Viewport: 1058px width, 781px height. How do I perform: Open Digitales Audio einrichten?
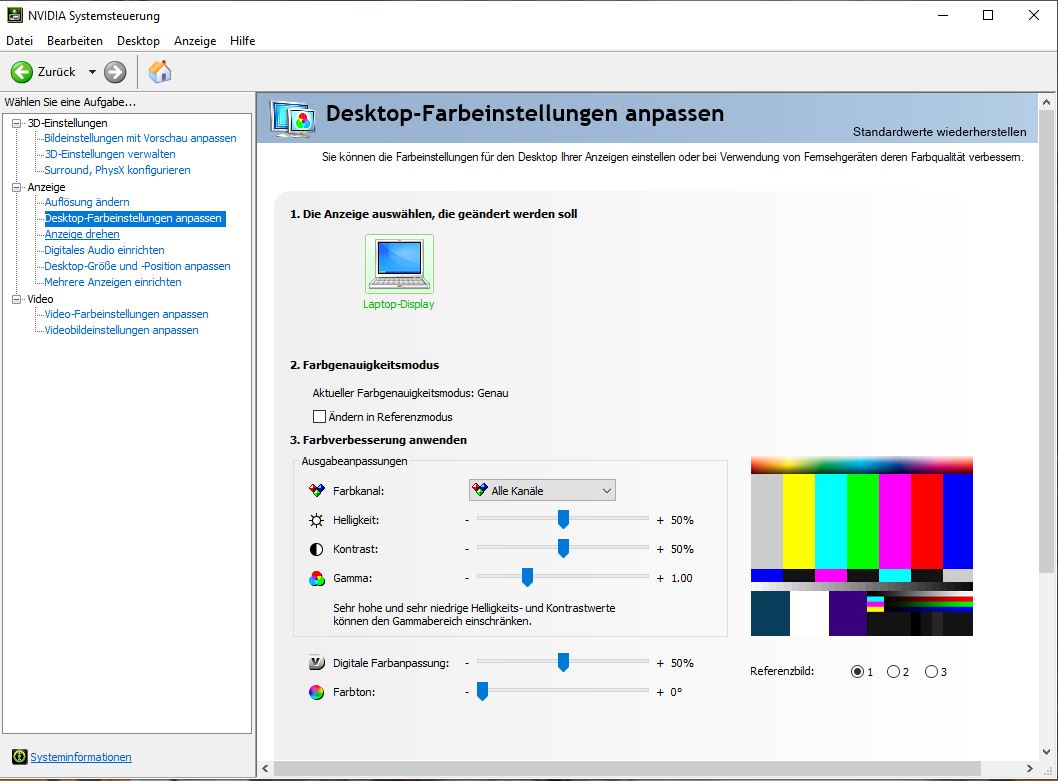tap(105, 250)
